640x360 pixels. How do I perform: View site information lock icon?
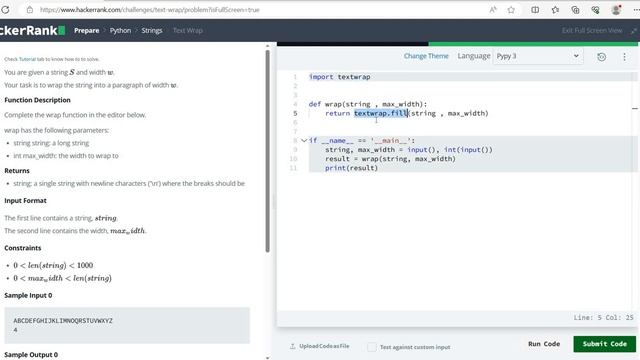pyautogui.click(x=30, y=9)
